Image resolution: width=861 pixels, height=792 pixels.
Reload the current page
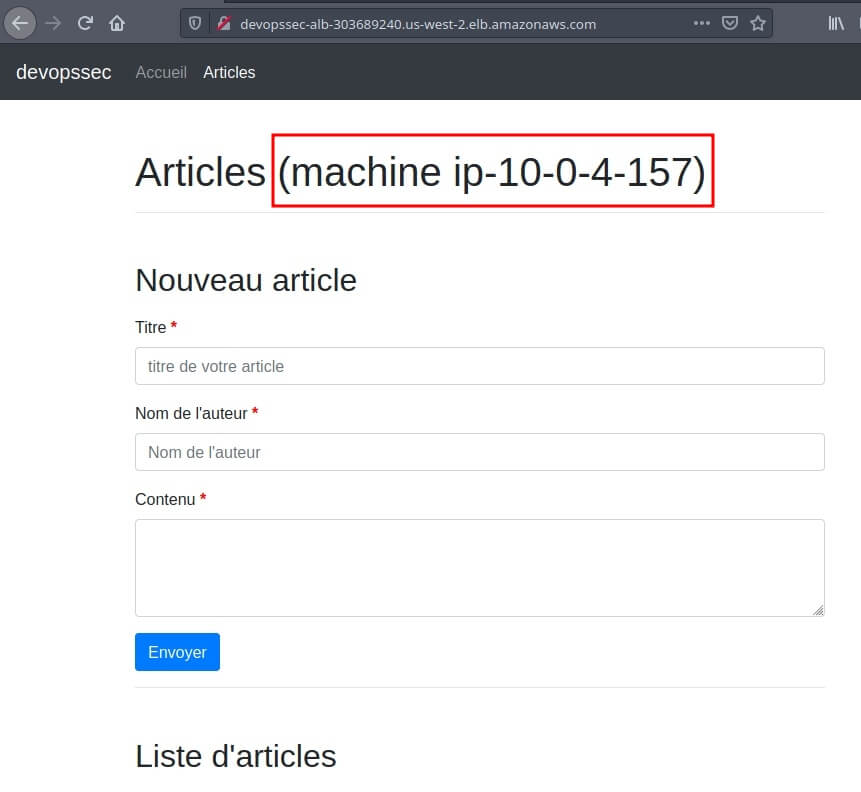click(86, 22)
